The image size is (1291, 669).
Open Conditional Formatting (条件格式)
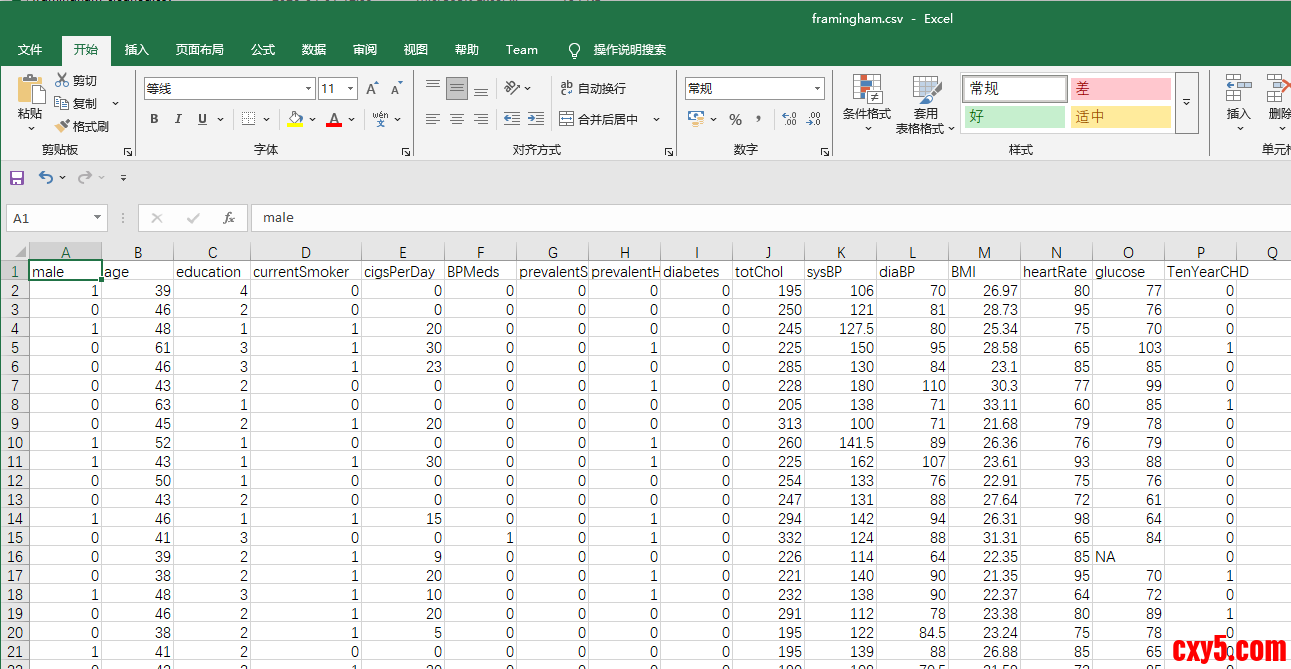[866, 103]
